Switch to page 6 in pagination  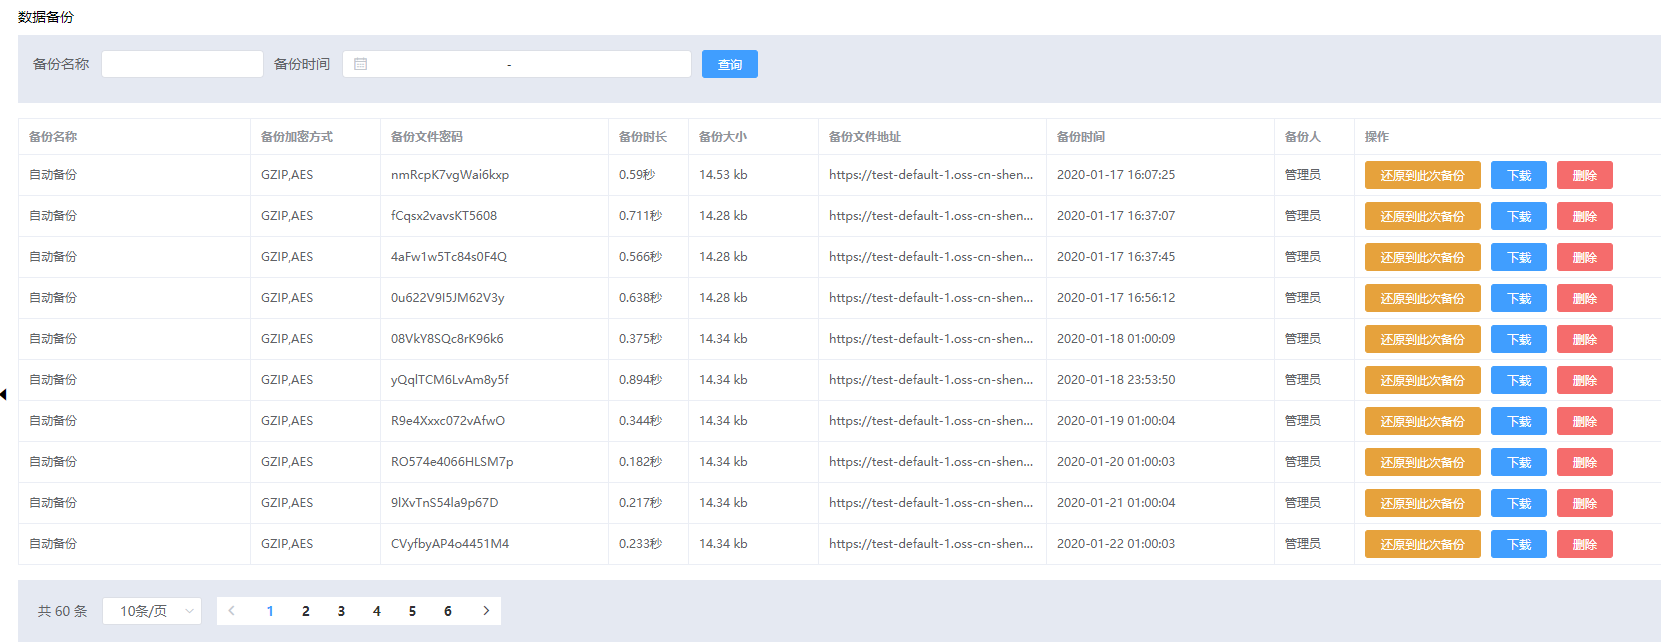447,611
